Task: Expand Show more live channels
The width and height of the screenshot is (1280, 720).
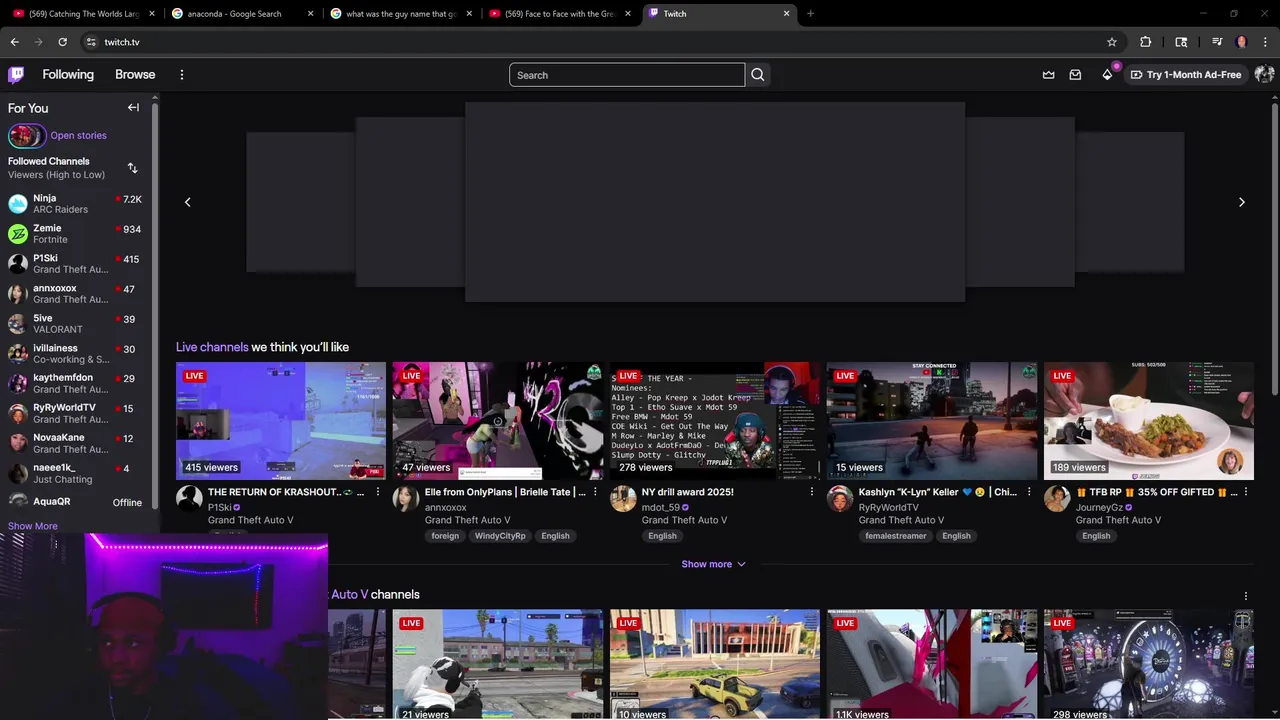Action: pyautogui.click(x=713, y=564)
